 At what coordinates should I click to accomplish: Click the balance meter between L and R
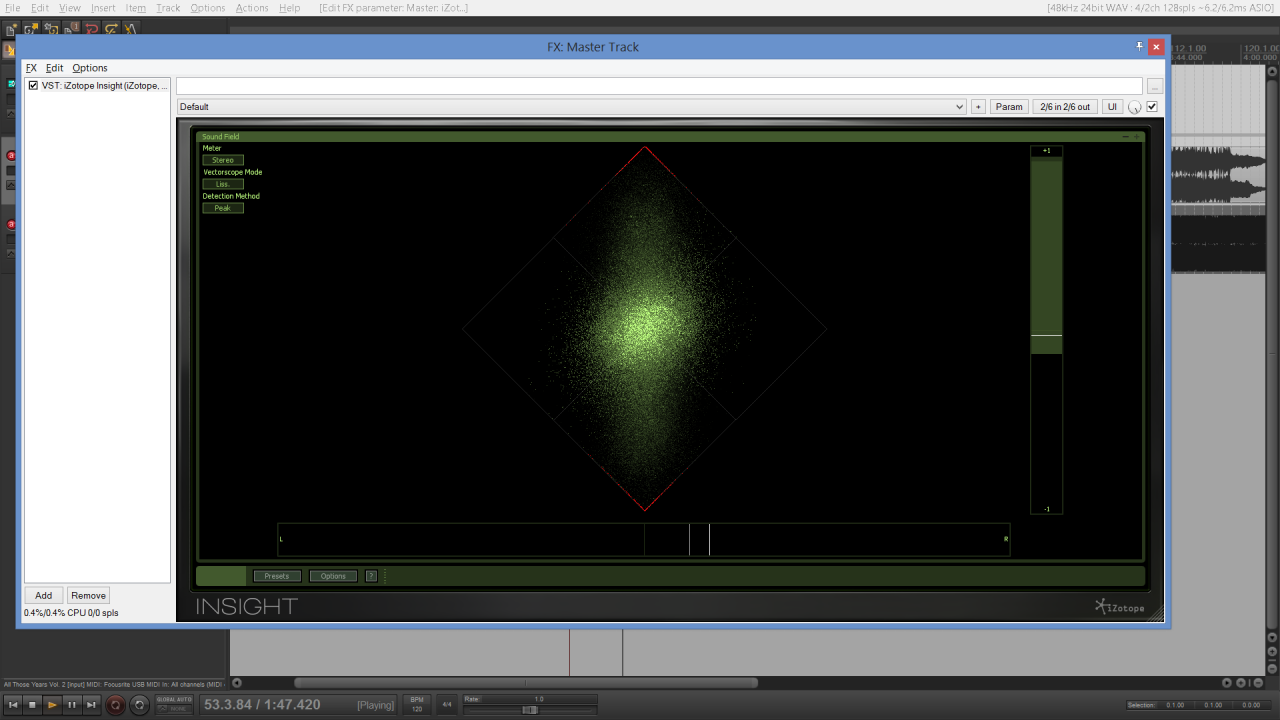[x=644, y=539]
